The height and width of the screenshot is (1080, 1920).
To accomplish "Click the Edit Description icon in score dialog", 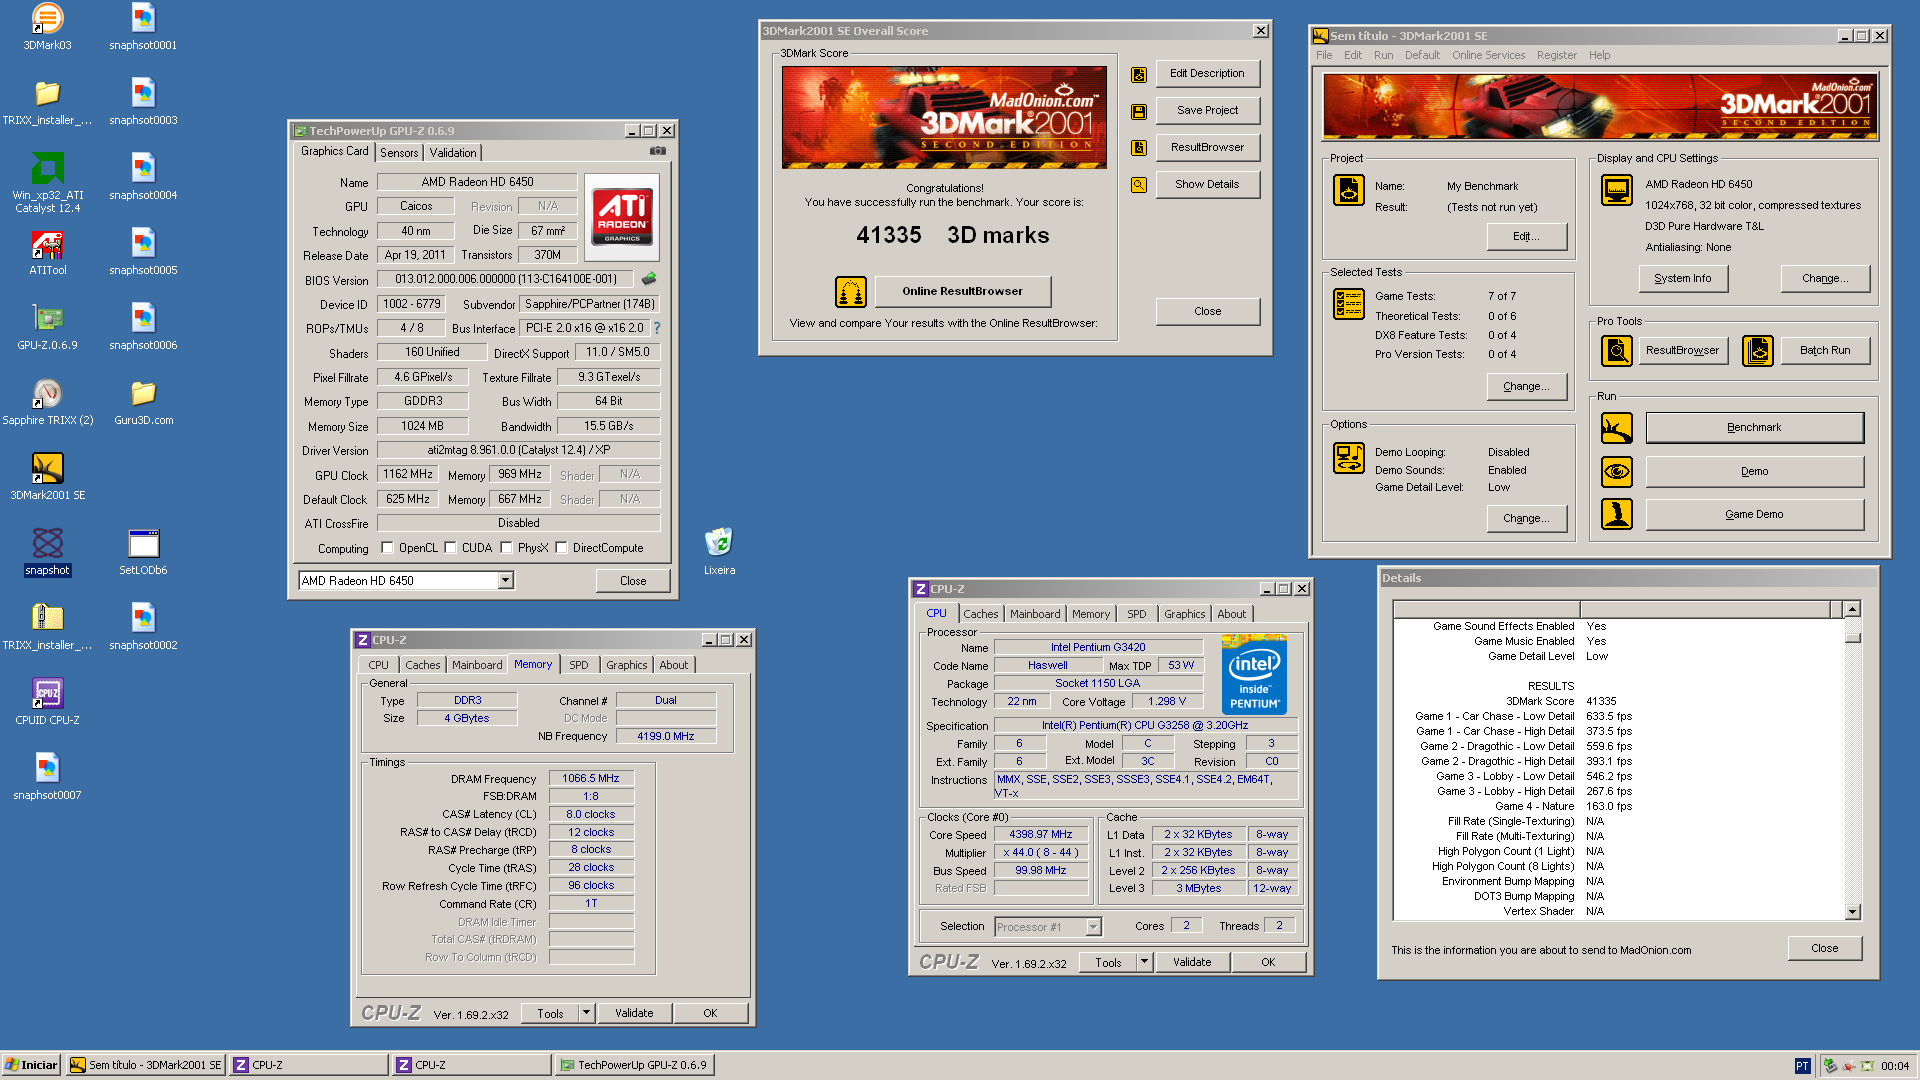I will coord(1139,74).
